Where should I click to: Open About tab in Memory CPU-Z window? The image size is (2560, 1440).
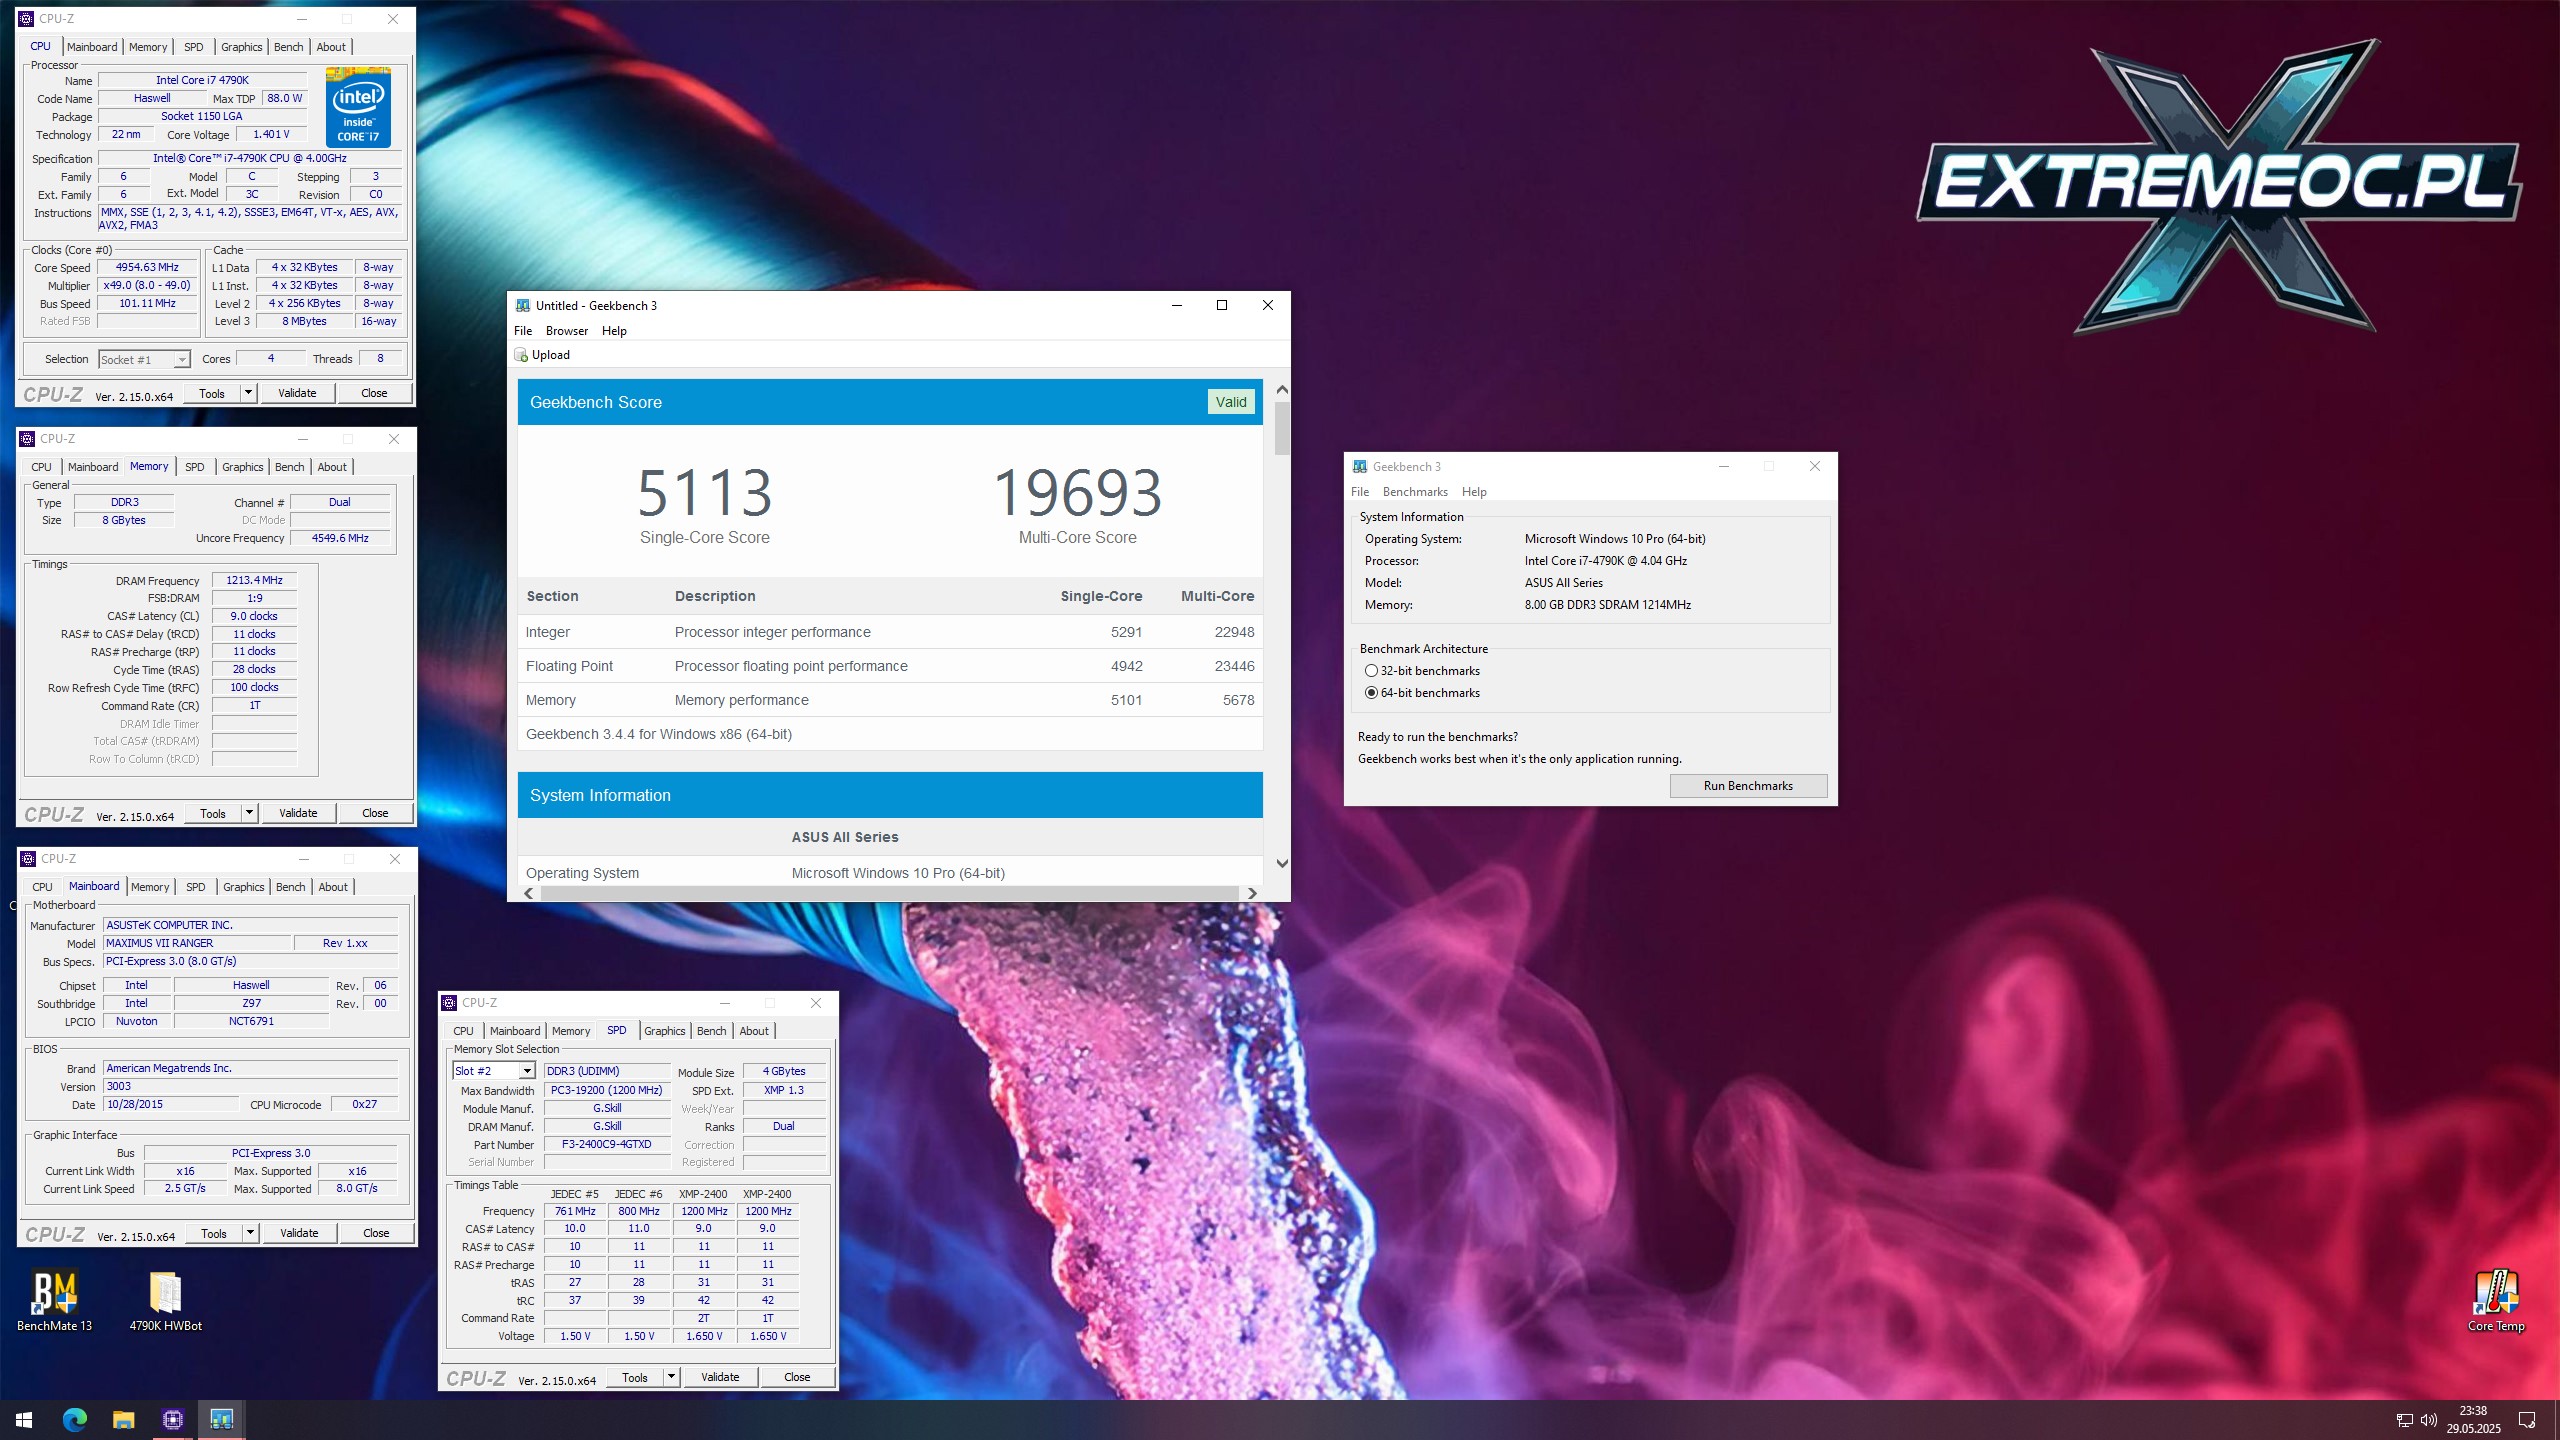[x=332, y=467]
